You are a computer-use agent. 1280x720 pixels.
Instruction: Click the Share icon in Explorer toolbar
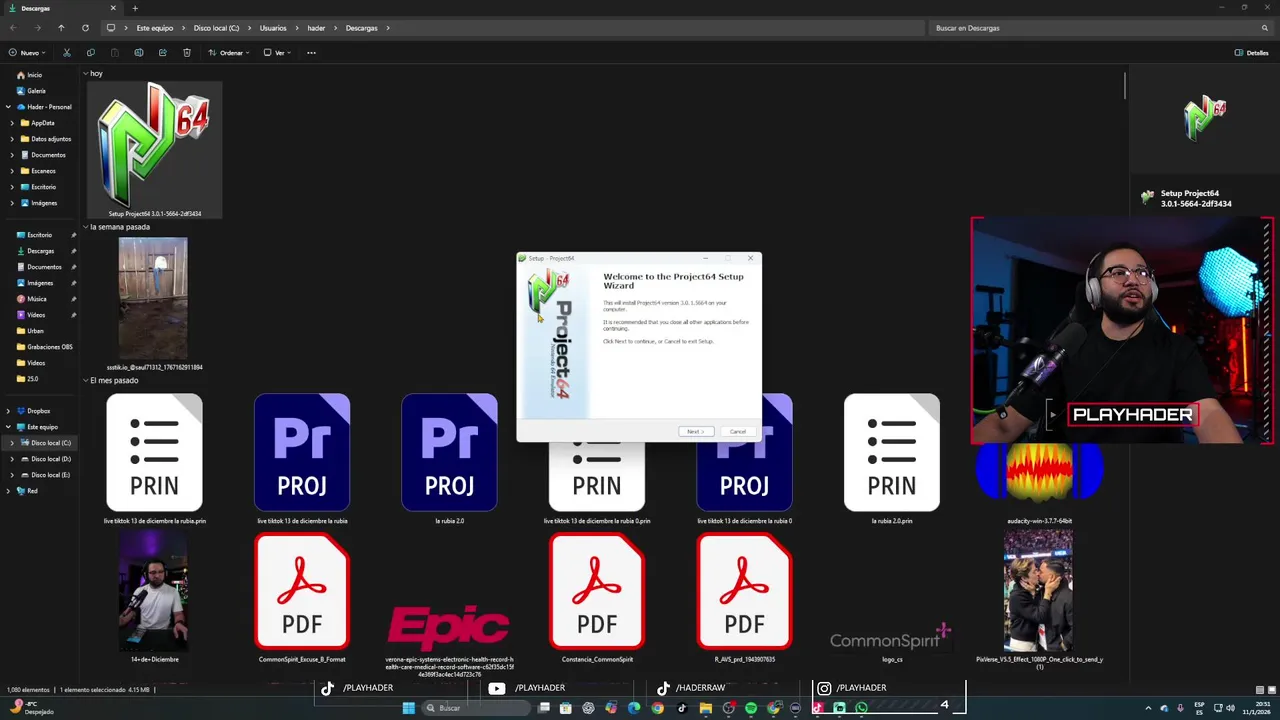pyautogui.click(x=163, y=53)
